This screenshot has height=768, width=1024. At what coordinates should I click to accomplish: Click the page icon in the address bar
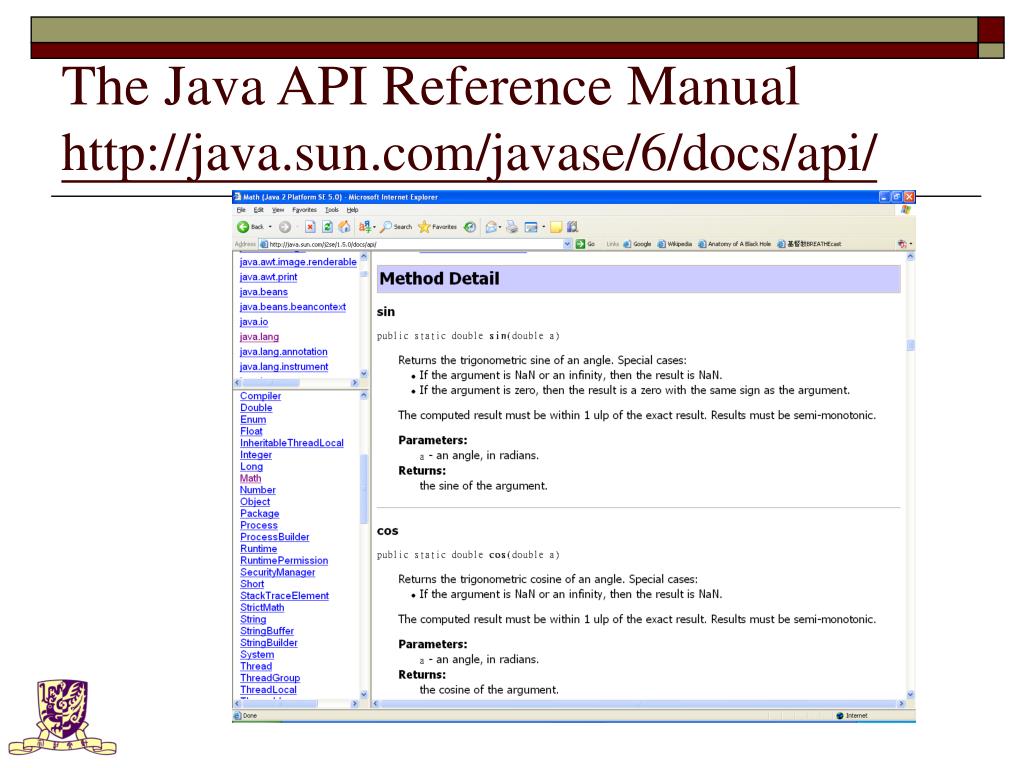pyautogui.click(x=264, y=244)
